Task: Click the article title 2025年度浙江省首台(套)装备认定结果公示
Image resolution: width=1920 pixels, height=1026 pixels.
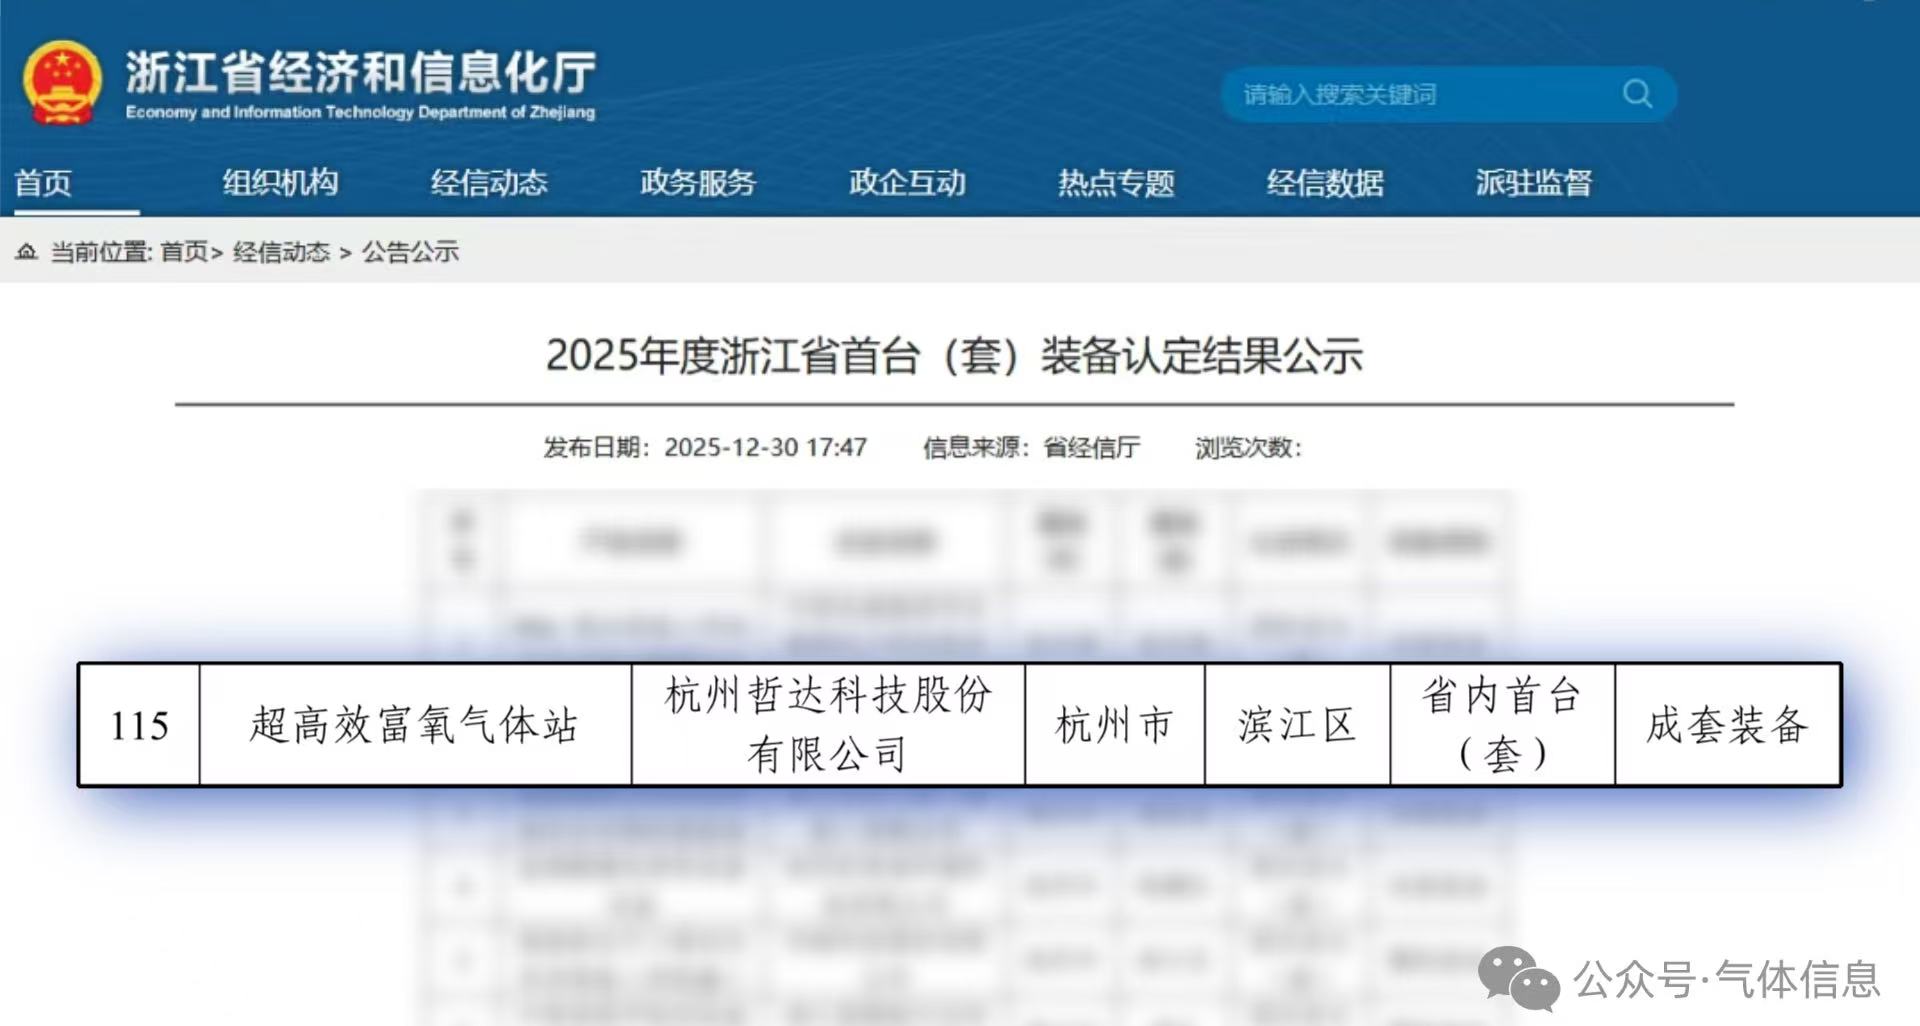Action: point(954,356)
